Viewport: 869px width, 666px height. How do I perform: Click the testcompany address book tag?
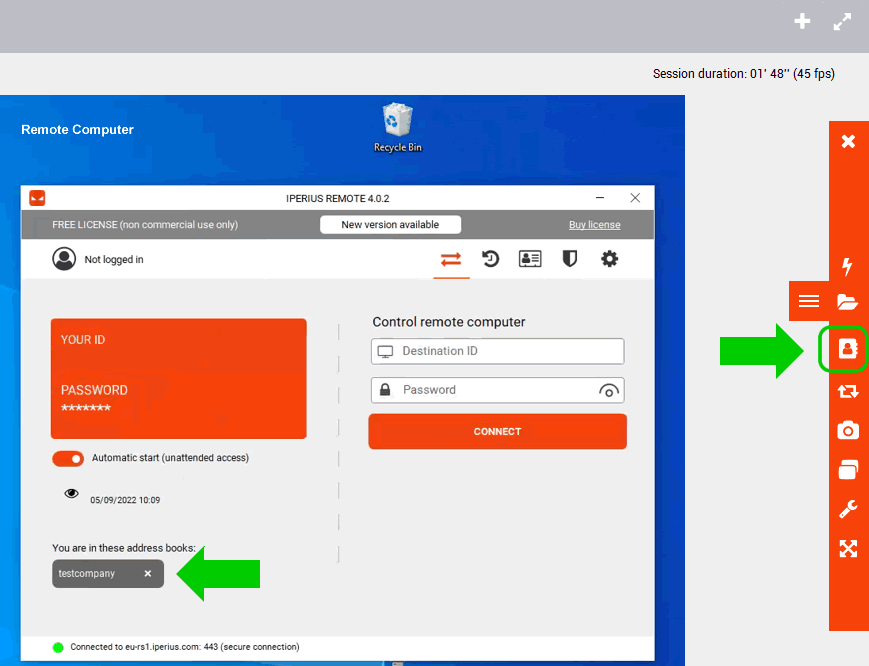(108, 573)
